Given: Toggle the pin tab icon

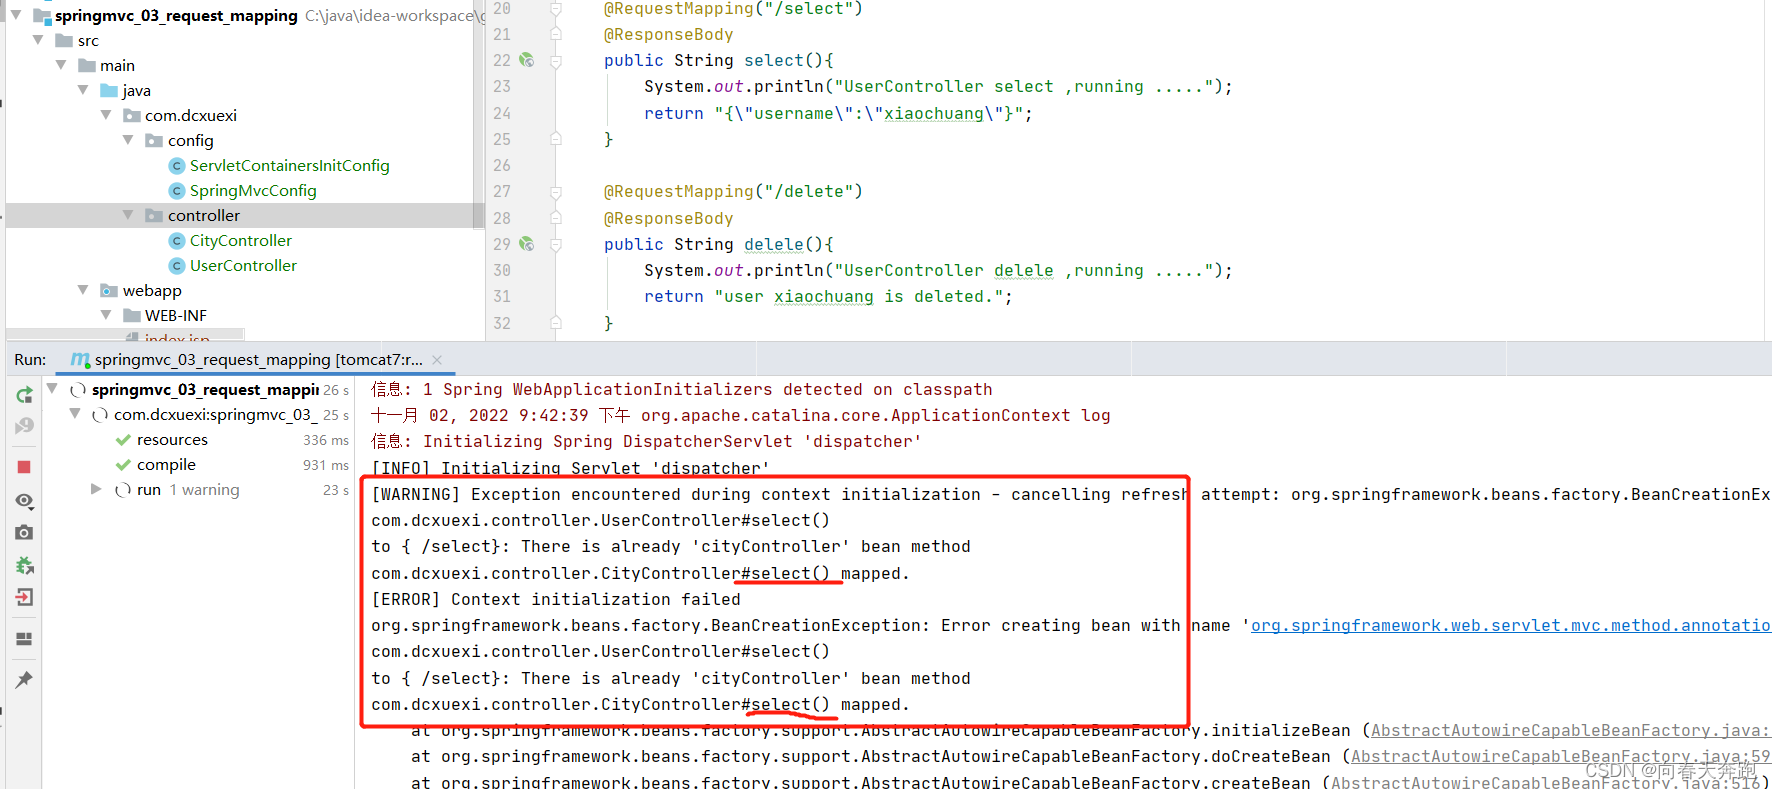Looking at the screenshot, I should pos(24,680).
